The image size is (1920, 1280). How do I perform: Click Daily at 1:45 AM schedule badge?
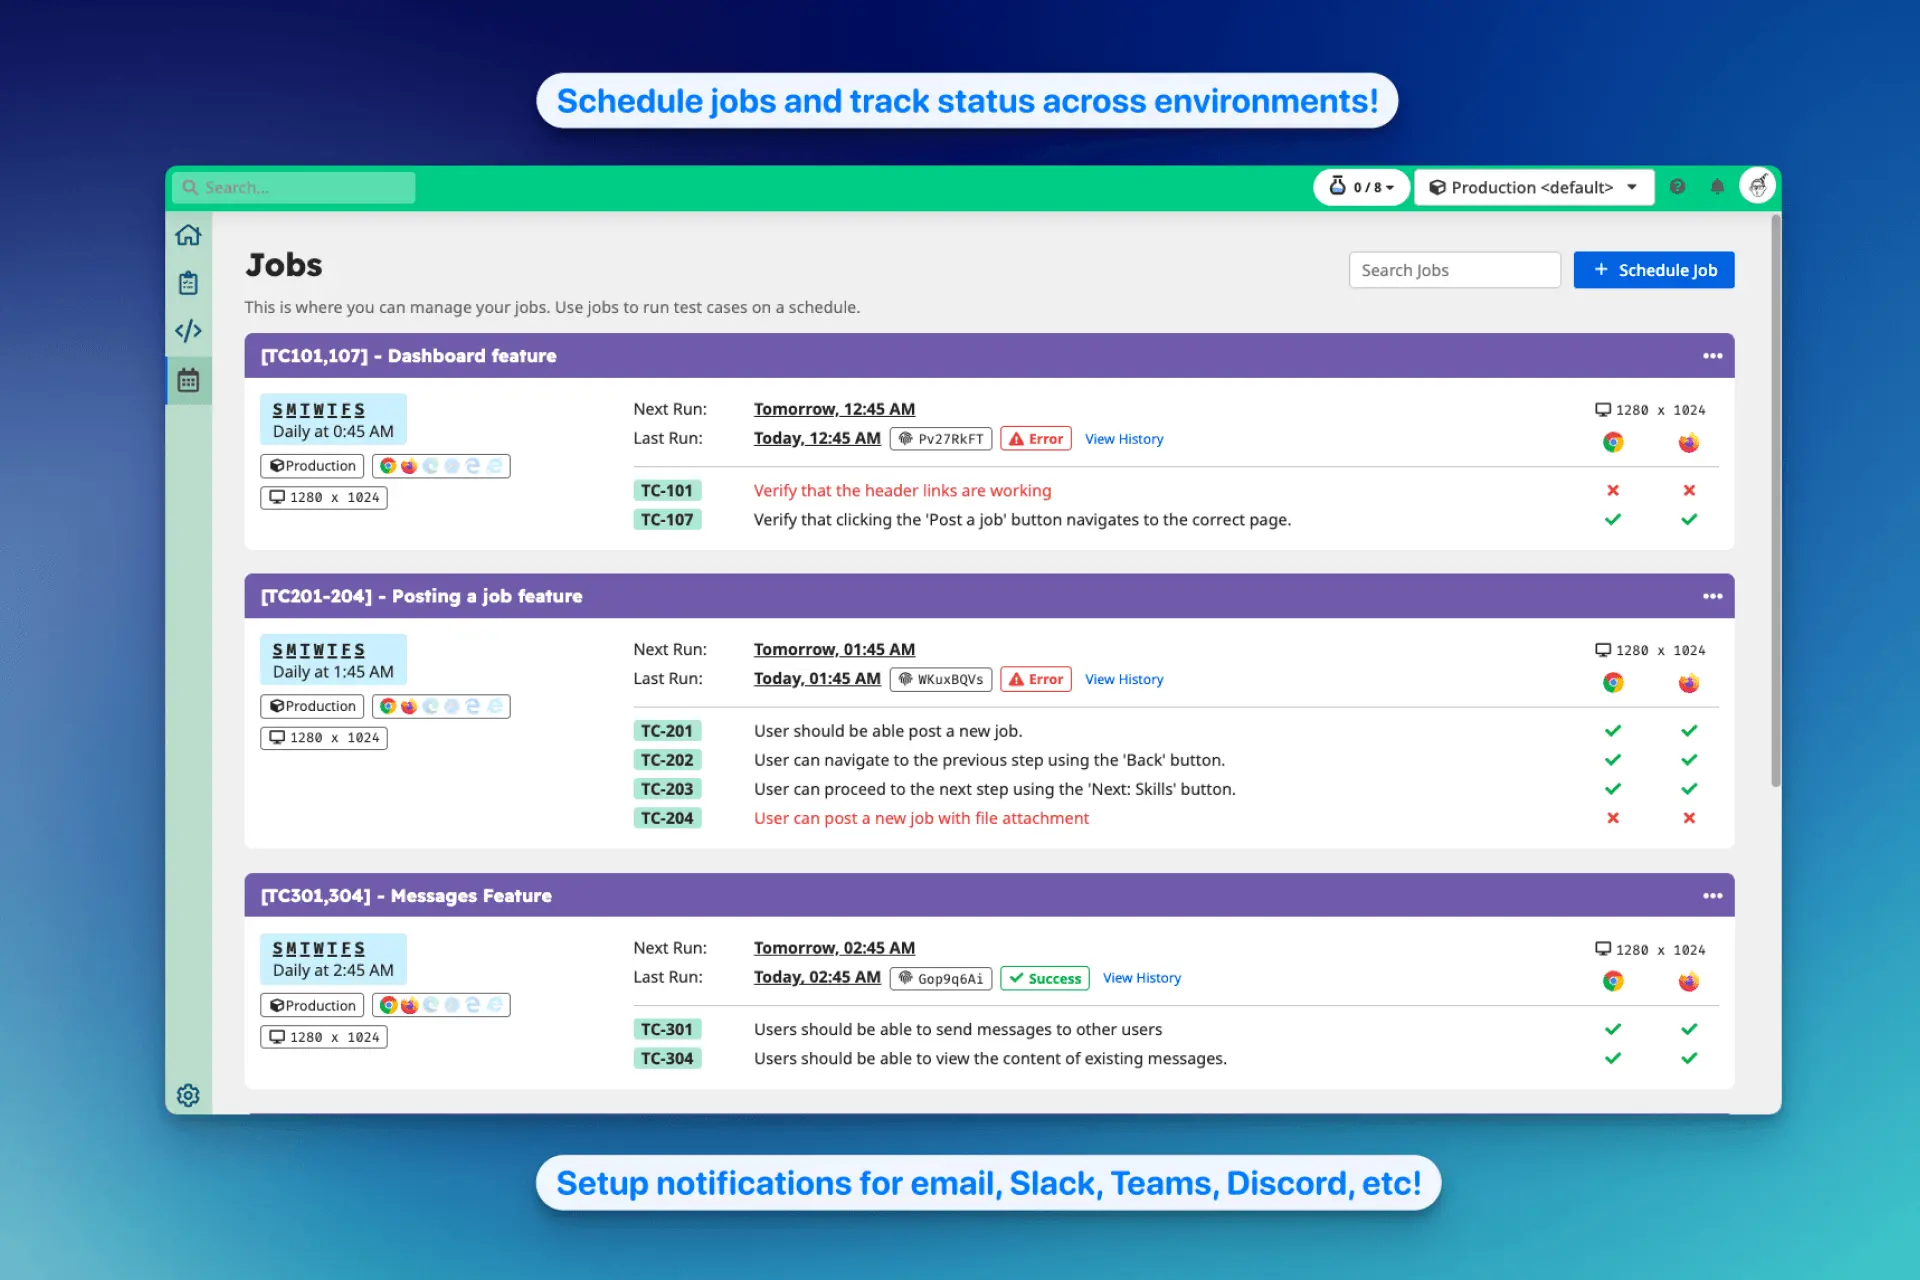pyautogui.click(x=333, y=660)
